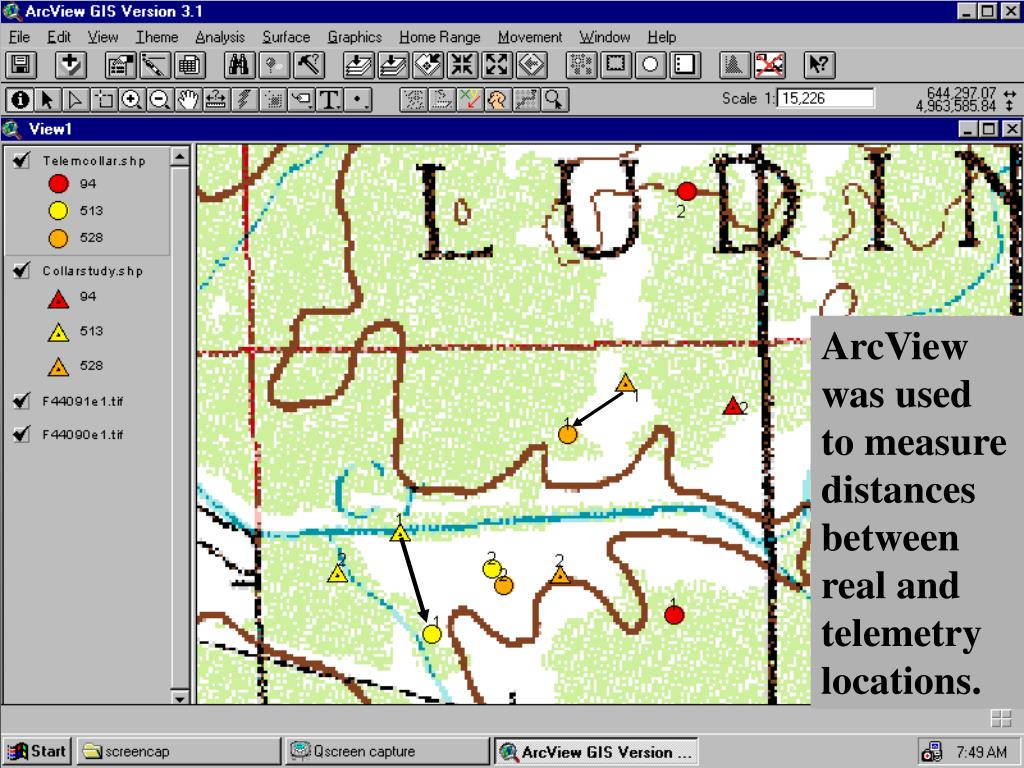Click the inward-arrows Zoom In button
The width and height of the screenshot is (1024, 768).
pyautogui.click(x=462, y=65)
